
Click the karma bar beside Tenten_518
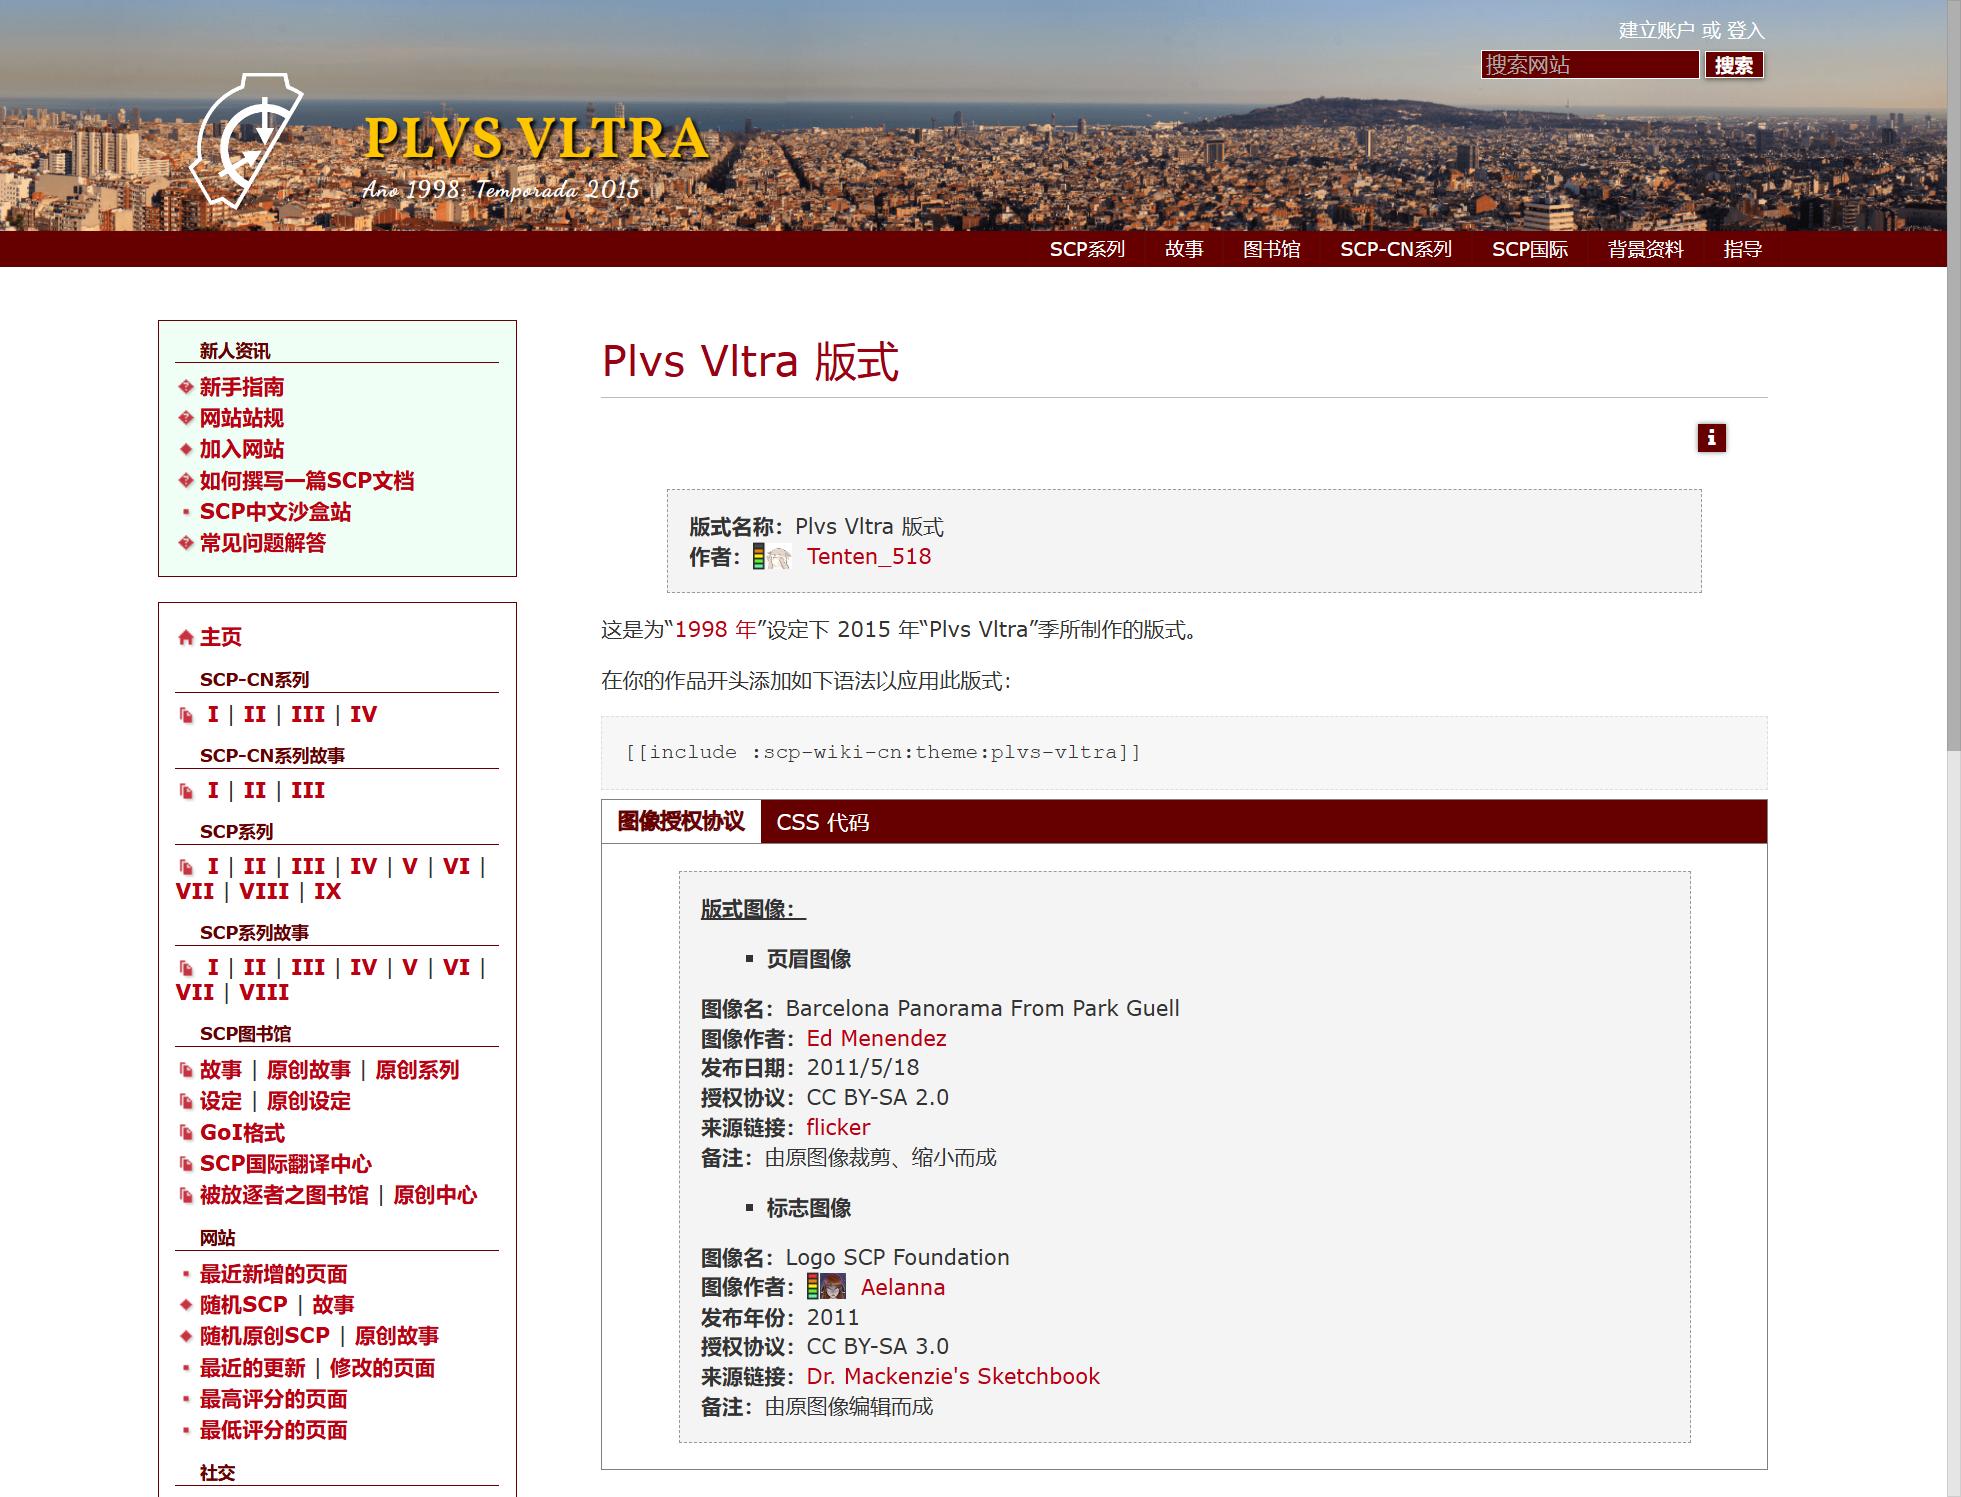(758, 557)
